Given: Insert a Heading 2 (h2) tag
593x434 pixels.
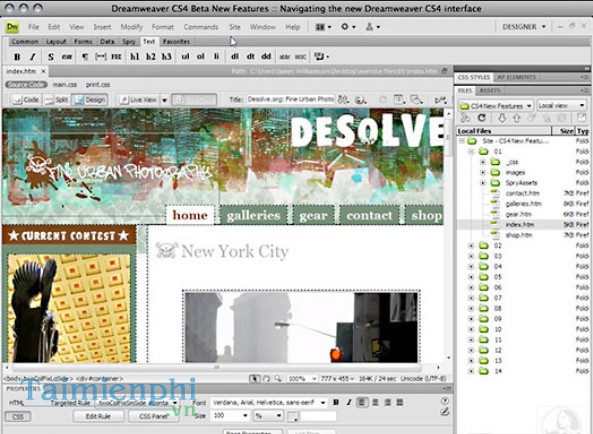Looking at the screenshot, I should click(x=151, y=57).
